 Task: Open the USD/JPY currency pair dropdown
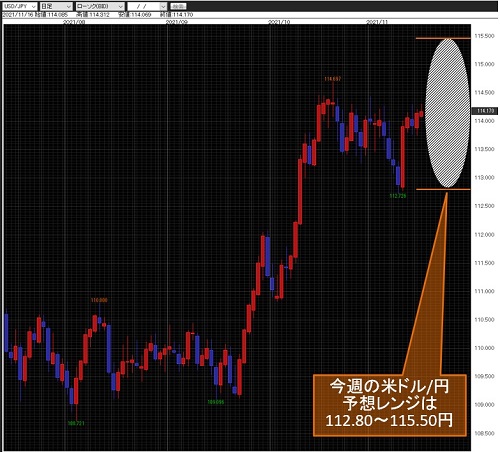19,6
